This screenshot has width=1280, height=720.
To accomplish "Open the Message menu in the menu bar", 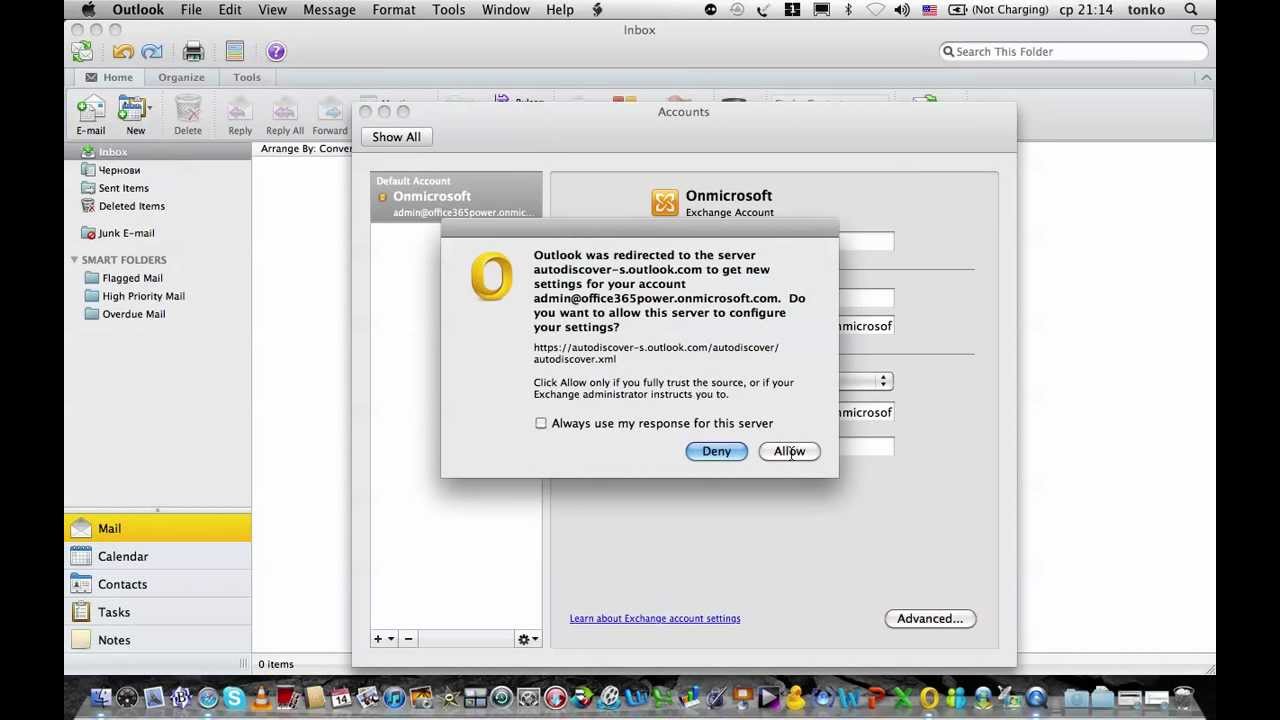I will click(329, 10).
